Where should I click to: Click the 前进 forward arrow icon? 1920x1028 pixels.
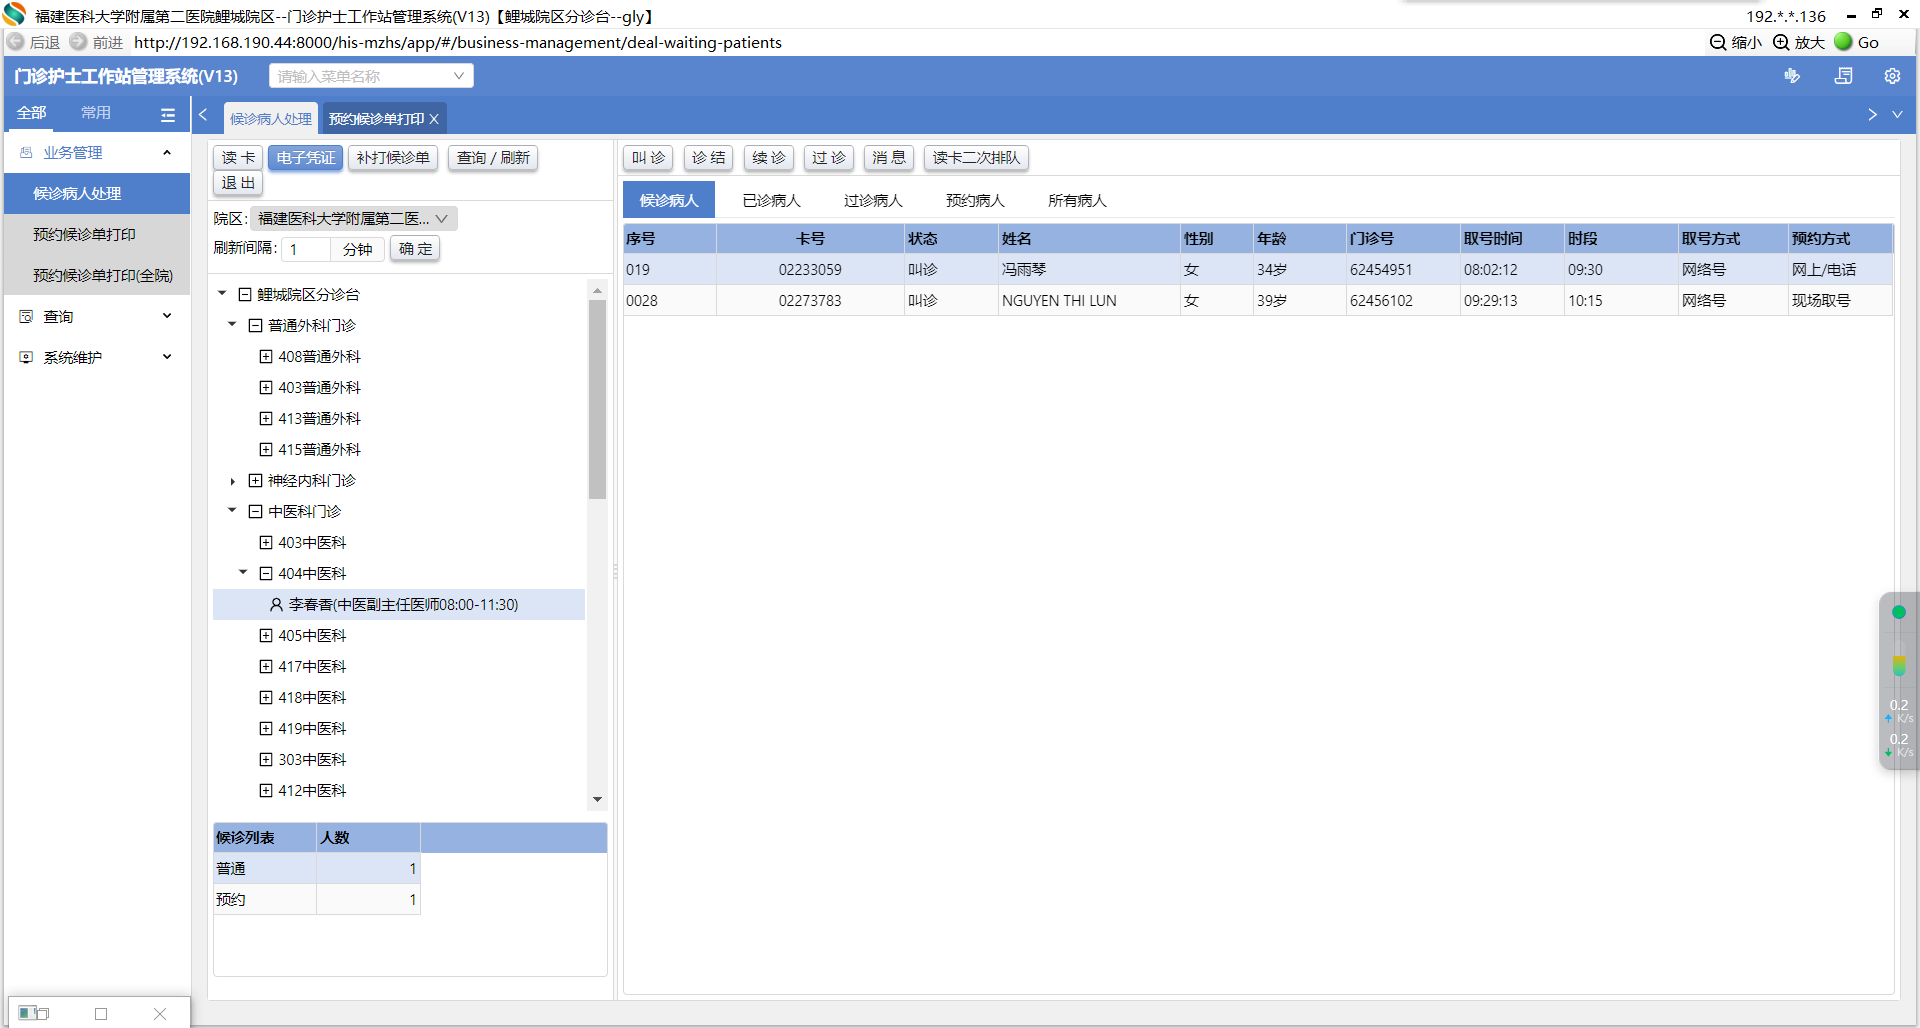(x=78, y=42)
